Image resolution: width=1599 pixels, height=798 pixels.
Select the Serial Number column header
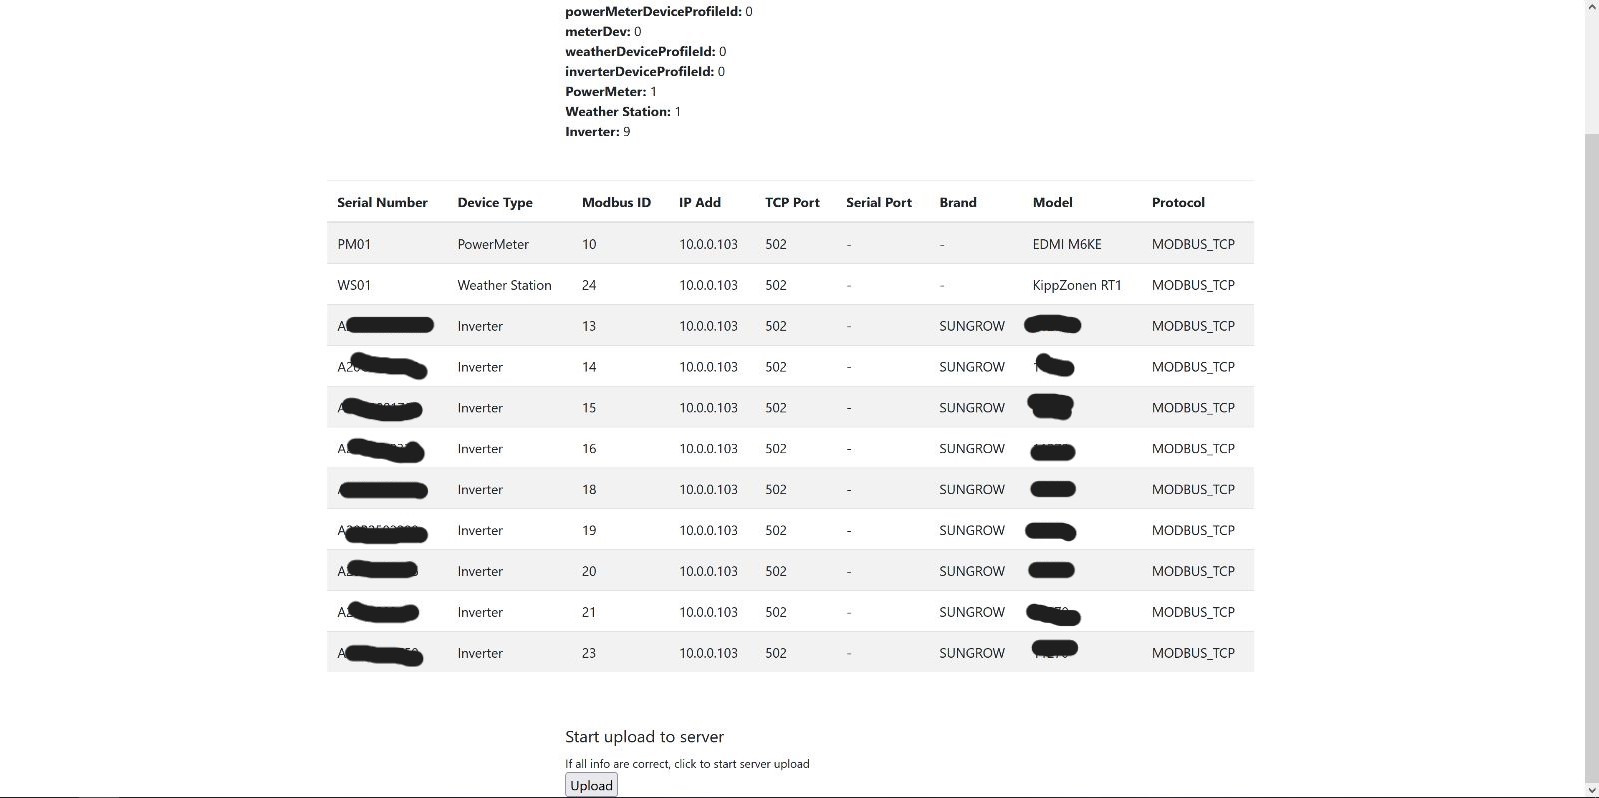coord(382,202)
